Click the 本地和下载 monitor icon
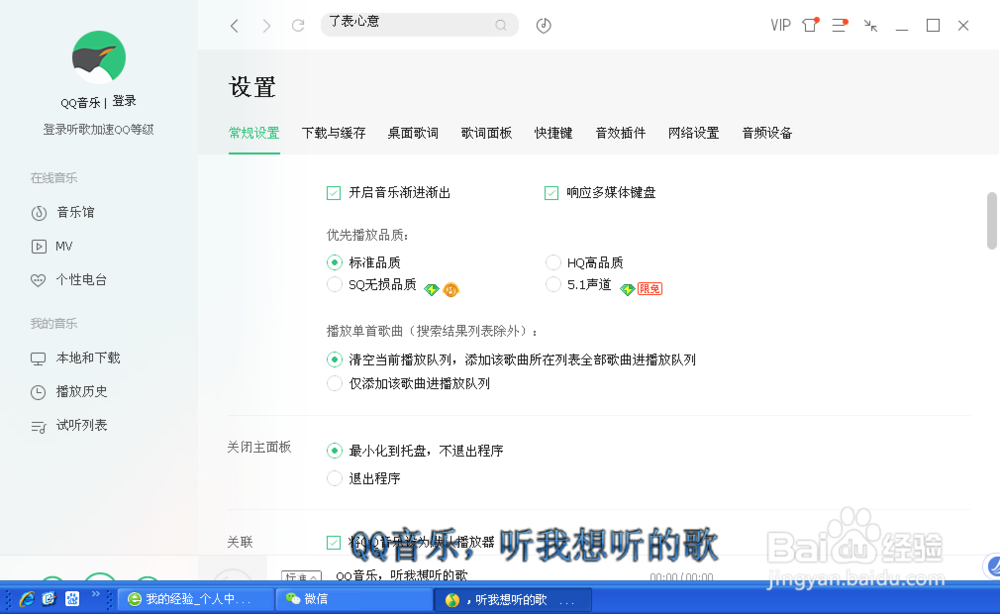Image resolution: width=1000 pixels, height=614 pixels. pos(38,359)
